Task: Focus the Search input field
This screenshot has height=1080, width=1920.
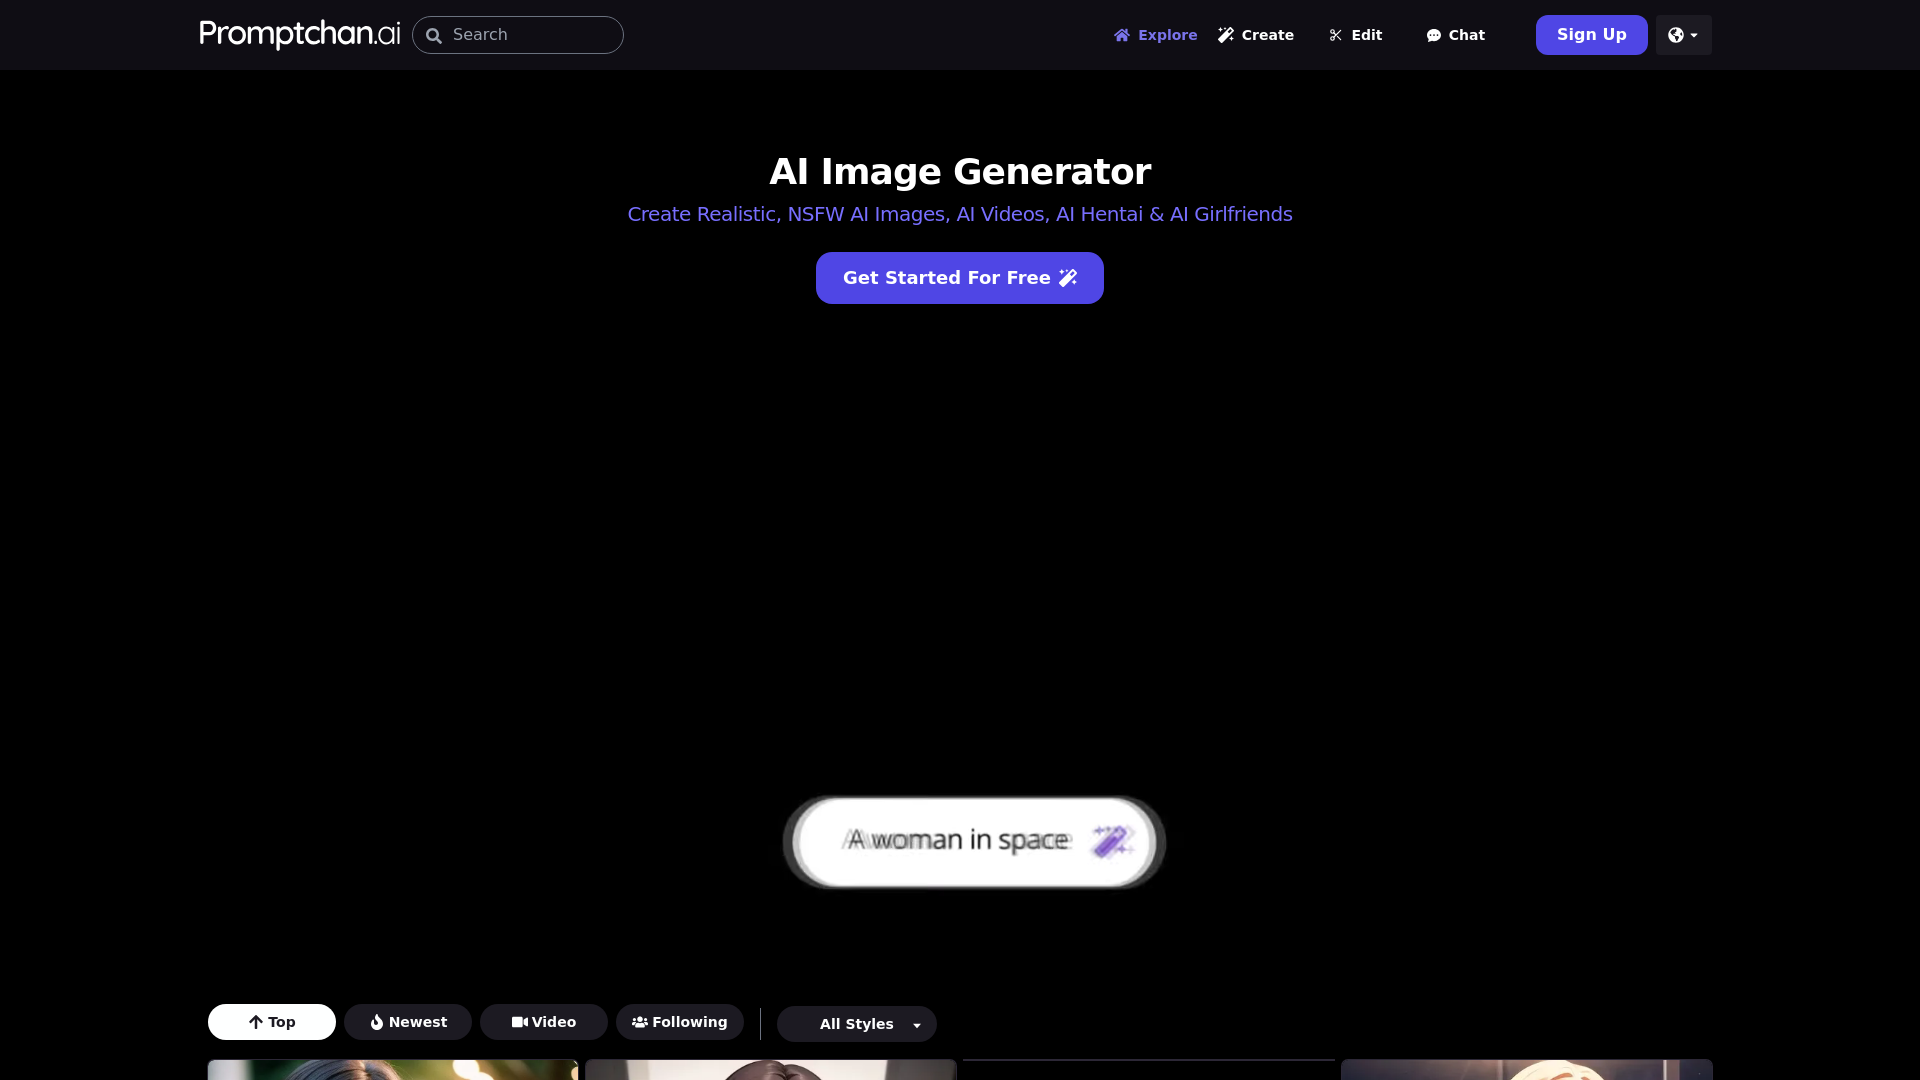Action: 518,35
